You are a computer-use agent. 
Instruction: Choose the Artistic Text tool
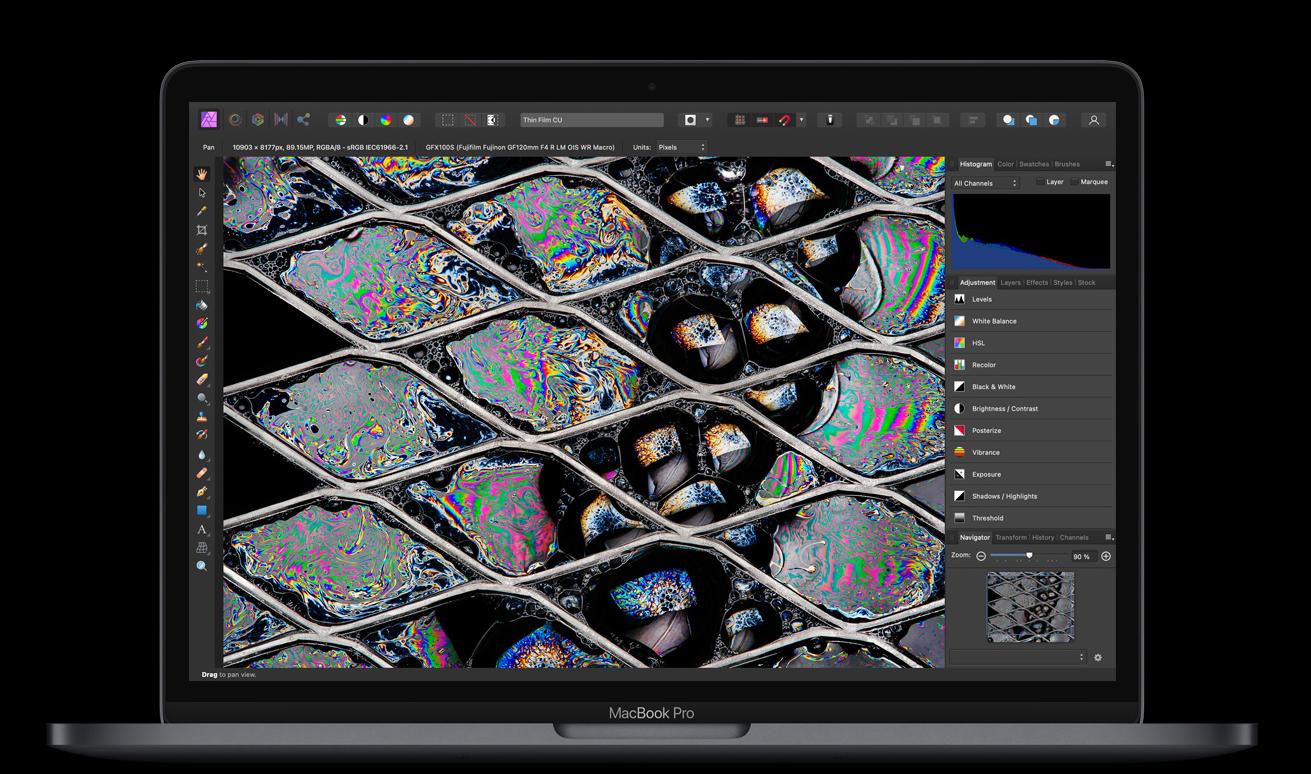point(202,529)
